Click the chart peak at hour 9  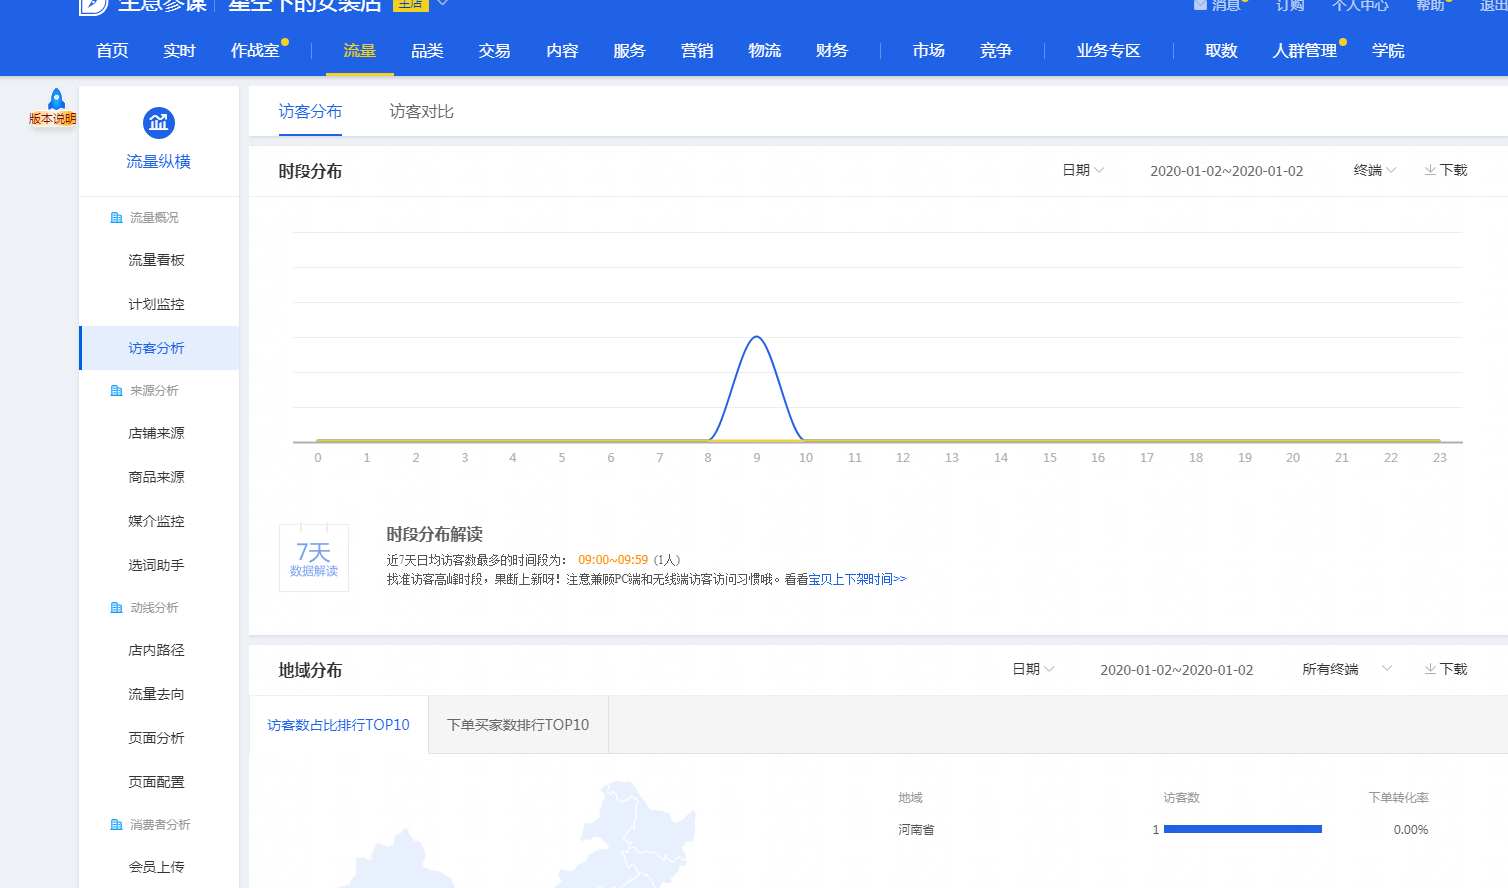(757, 338)
